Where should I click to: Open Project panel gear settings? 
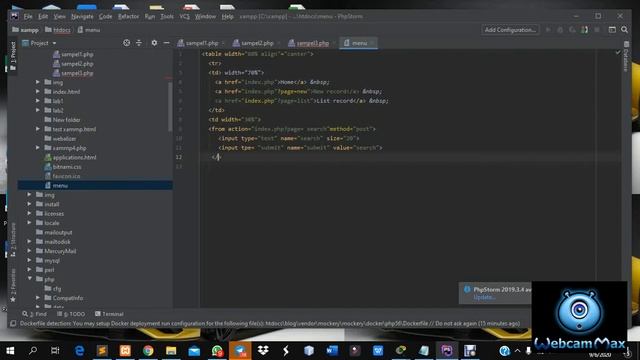pos(154,43)
